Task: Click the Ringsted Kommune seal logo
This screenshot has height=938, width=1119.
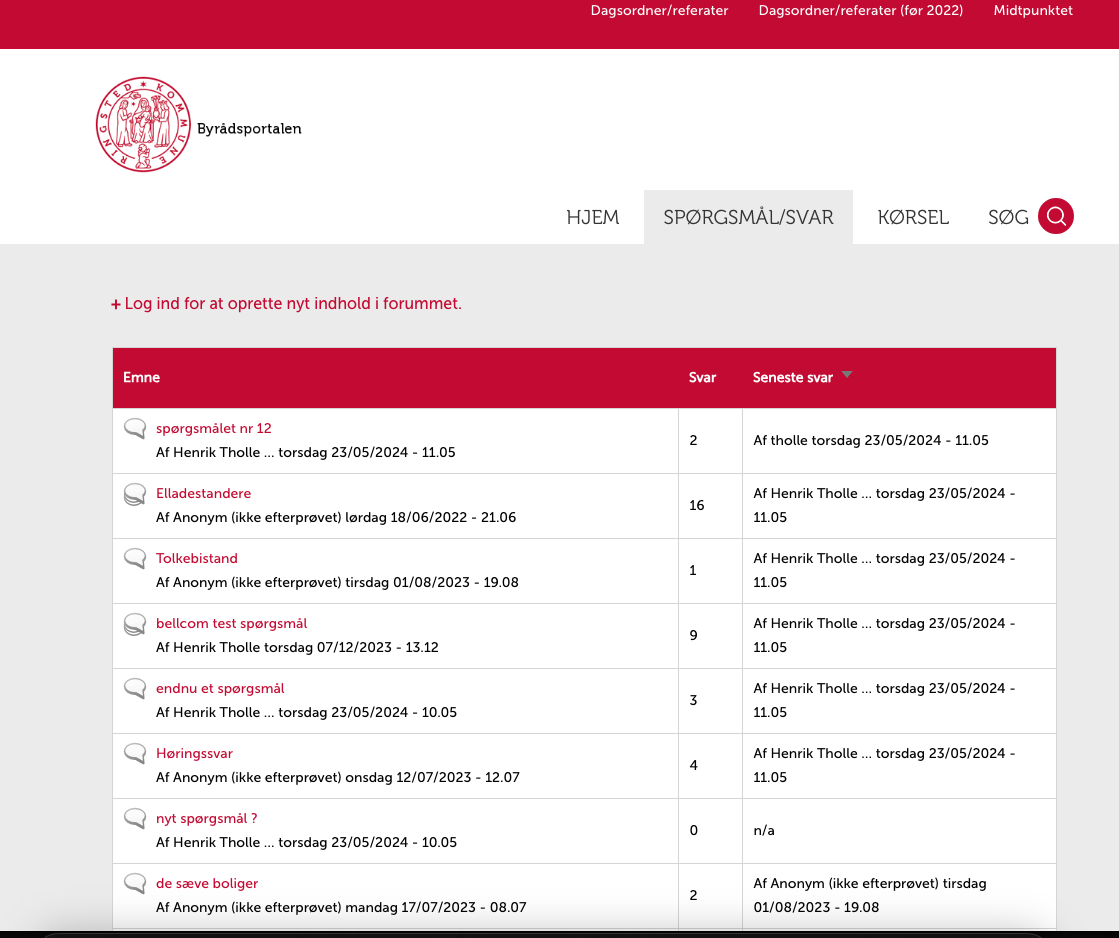Action: coord(143,125)
